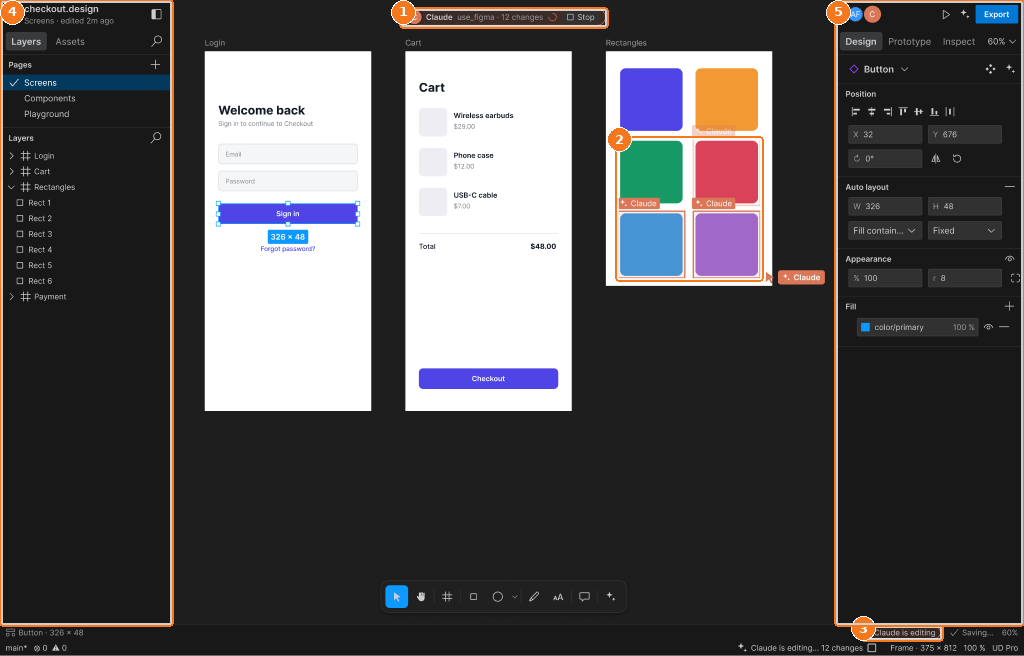
Task: Expand the Payment frame layer
Action: [12, 297]
